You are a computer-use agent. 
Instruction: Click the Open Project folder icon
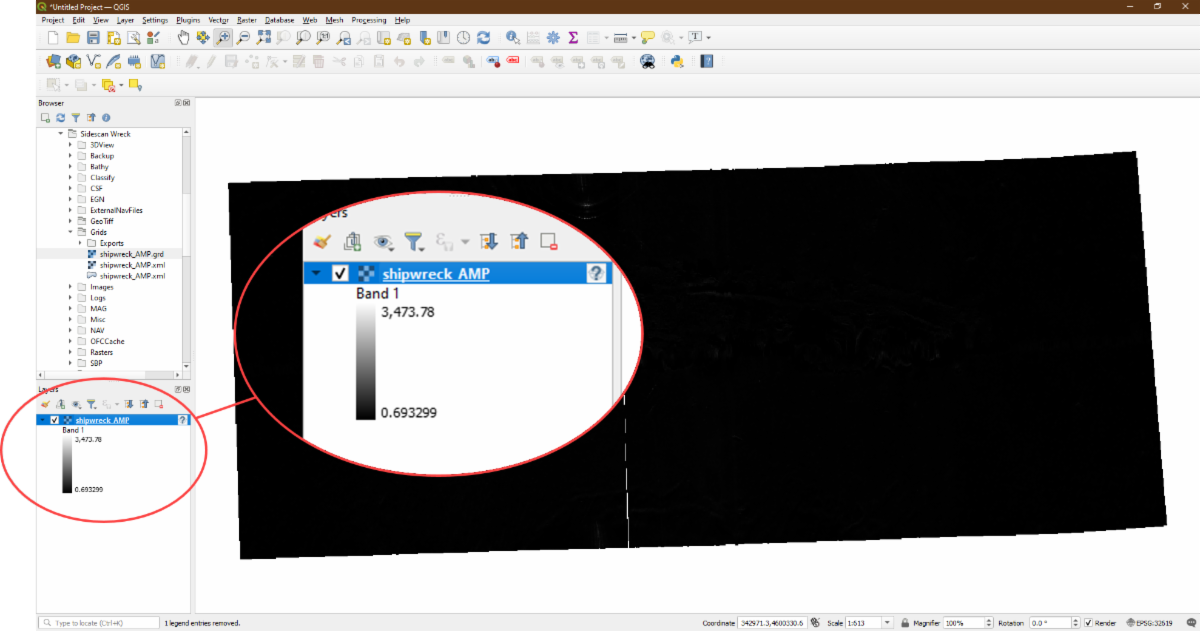[x=73, y=38]
